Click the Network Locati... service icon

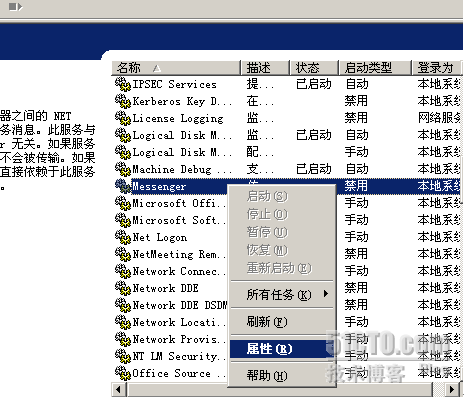pyautogui.click(x=123, y=322)
